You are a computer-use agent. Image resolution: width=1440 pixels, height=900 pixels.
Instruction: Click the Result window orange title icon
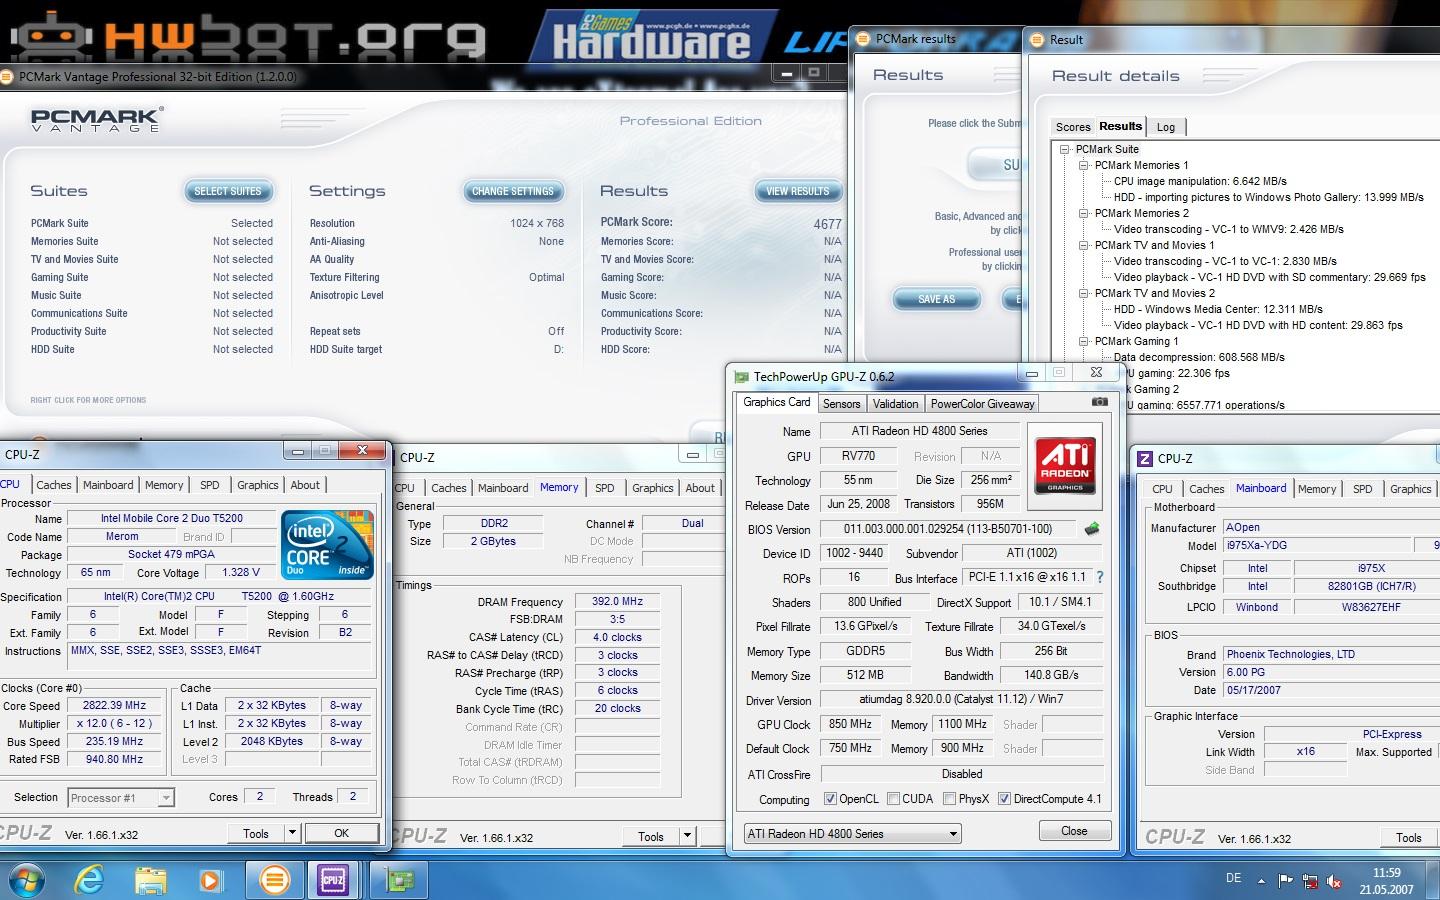pos(1037,40)
